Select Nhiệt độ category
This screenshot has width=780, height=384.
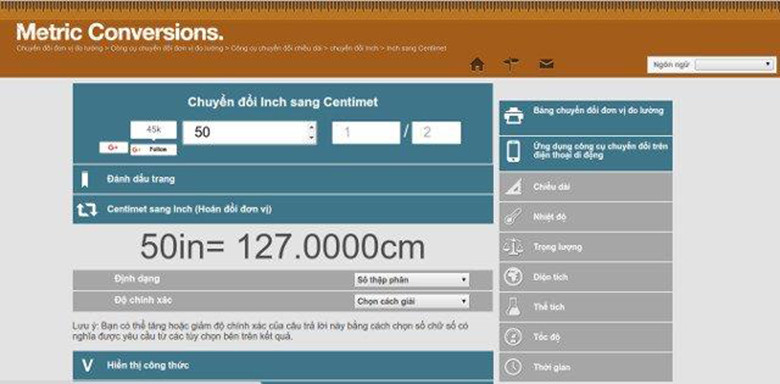coord(585,217)
